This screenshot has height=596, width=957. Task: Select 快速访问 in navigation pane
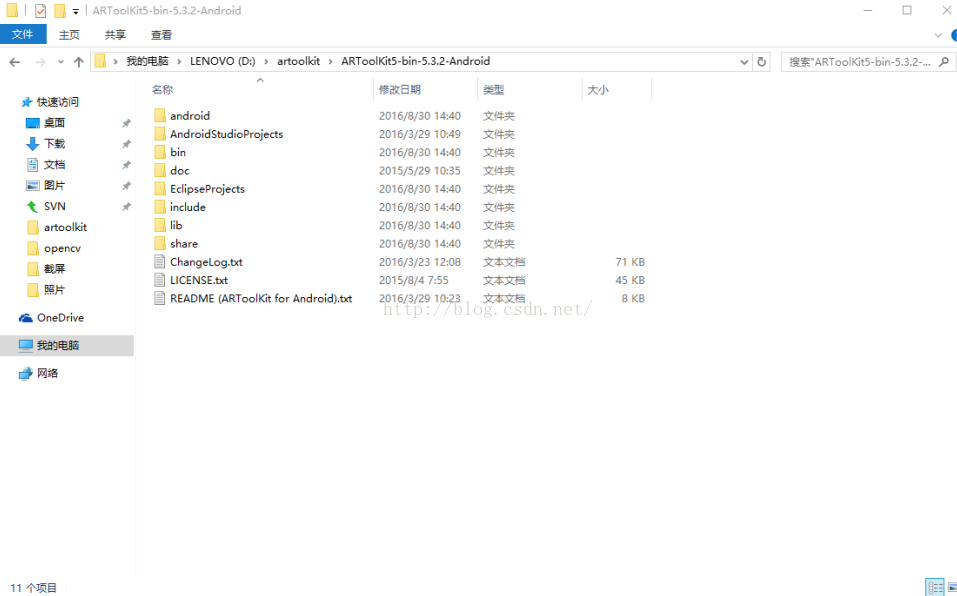pyautogui.click(x=57, y=102)
